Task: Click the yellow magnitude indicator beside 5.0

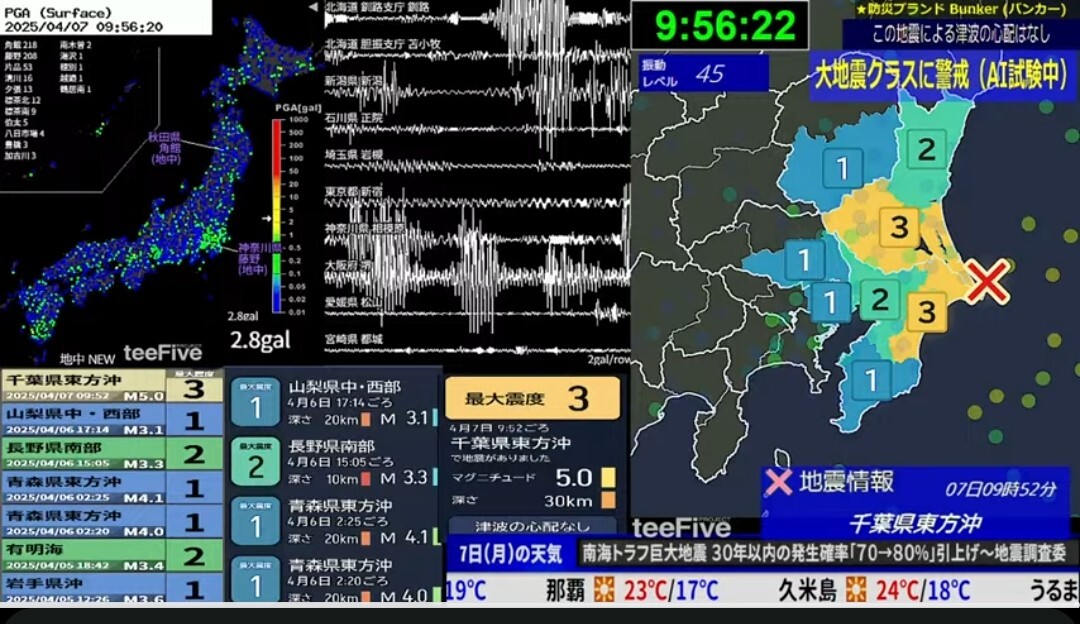Action: (x=608, y=478)
